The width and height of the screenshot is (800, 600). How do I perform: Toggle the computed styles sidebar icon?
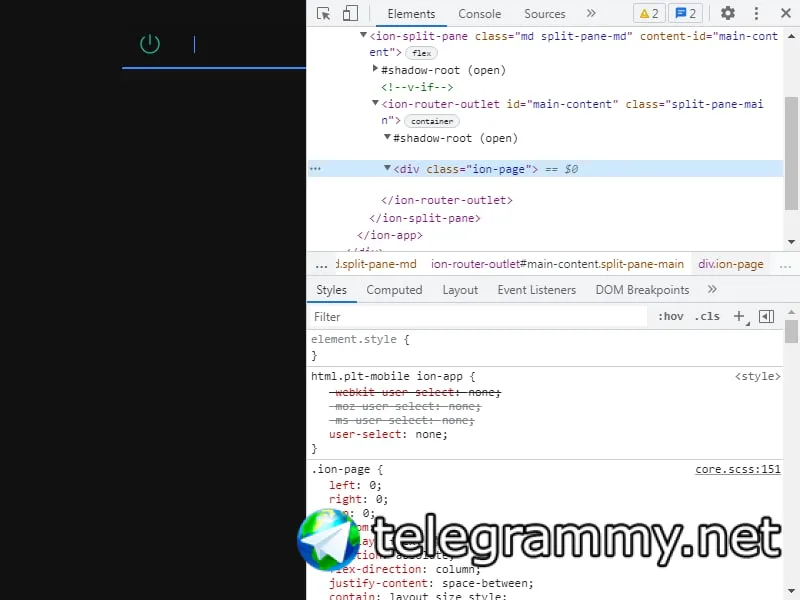[x=766, y=317]
